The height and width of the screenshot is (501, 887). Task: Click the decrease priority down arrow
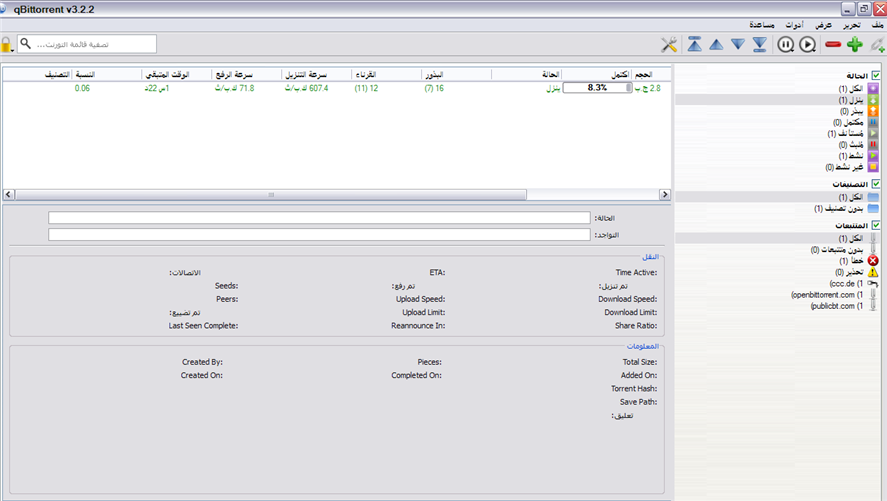tap(738, 45)
